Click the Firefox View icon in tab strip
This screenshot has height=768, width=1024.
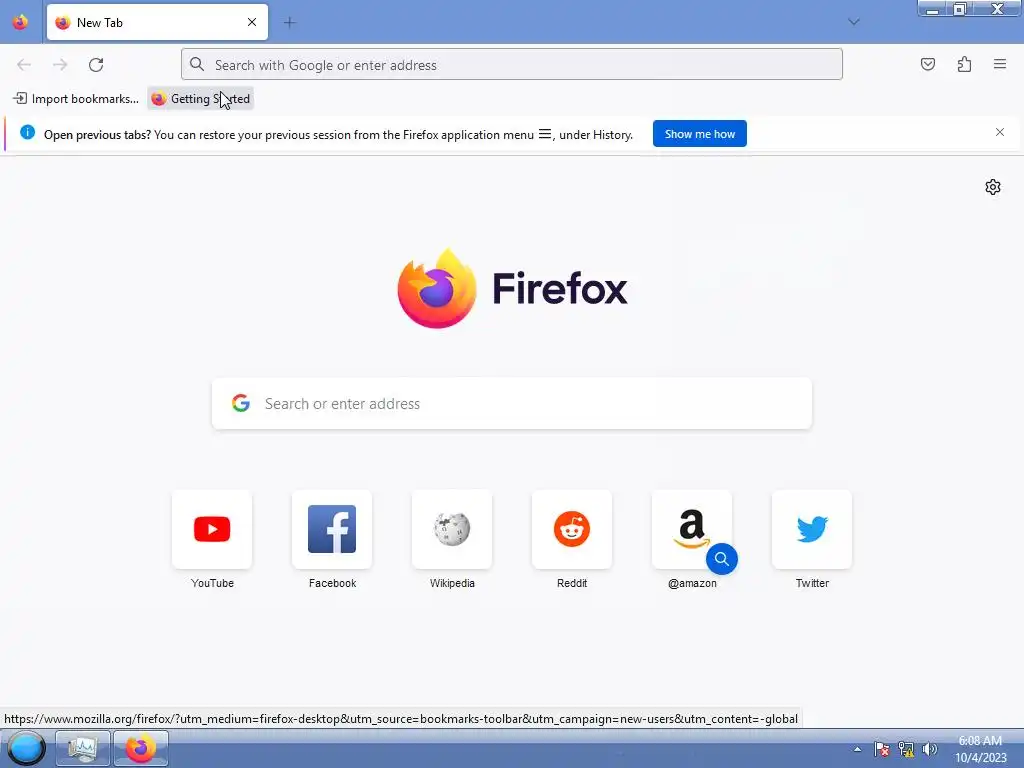[20, 22]
